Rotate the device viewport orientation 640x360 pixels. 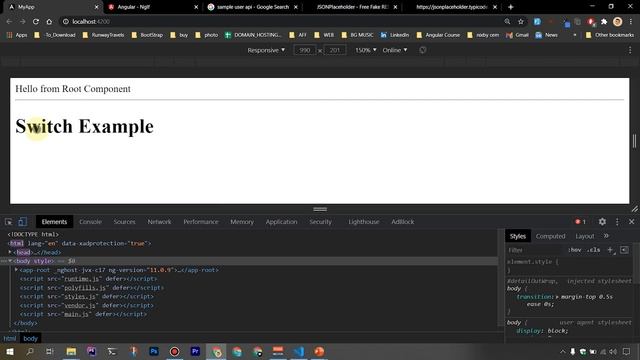(423, 50)
